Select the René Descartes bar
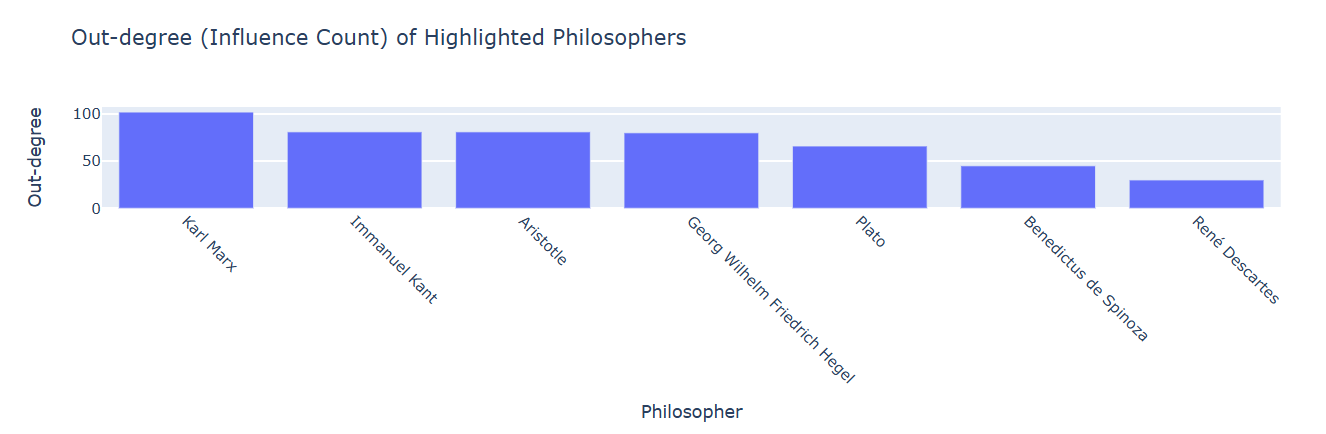1326x434 pixels. [x=1196, y=194]
